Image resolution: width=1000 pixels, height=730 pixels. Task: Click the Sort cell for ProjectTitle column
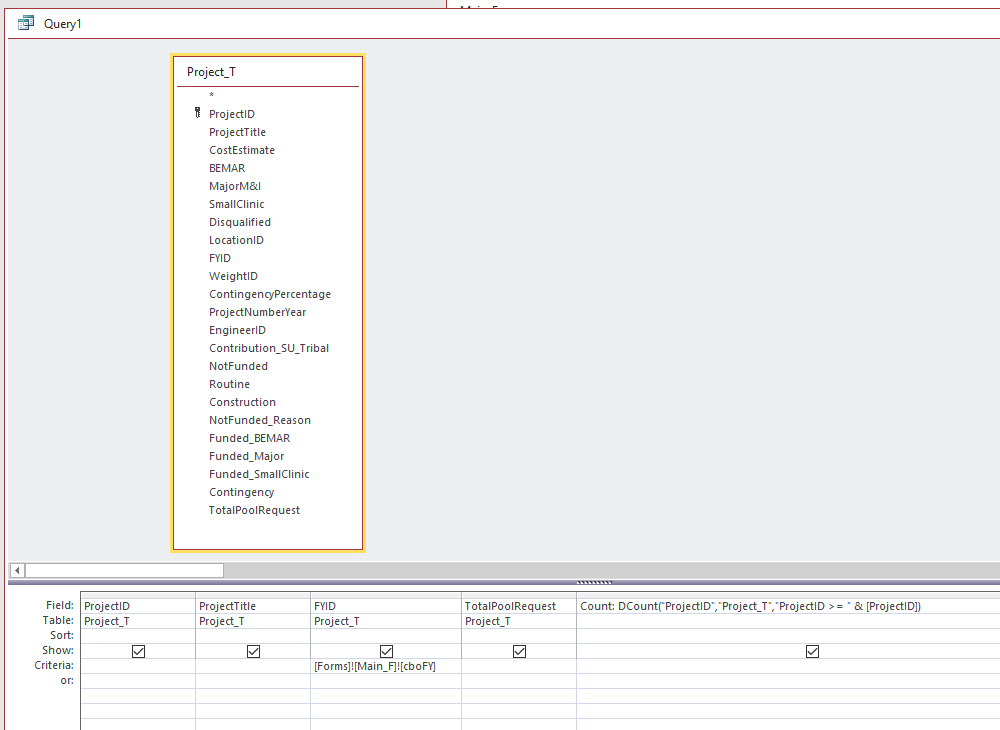point(253,636)
